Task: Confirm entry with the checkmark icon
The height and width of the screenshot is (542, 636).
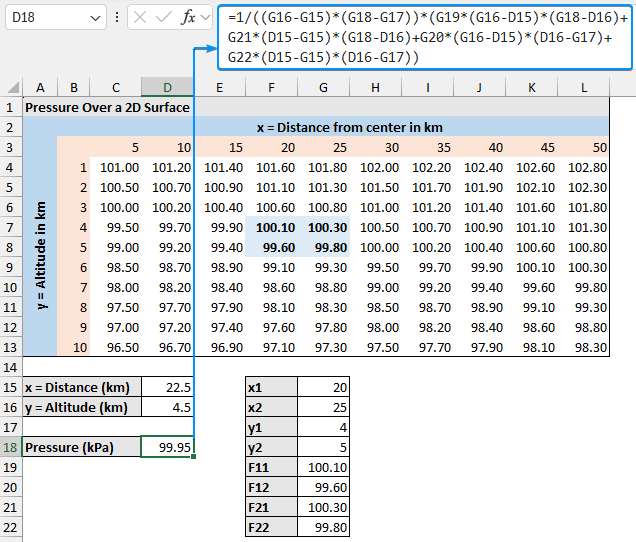Action: click(164, 17)
